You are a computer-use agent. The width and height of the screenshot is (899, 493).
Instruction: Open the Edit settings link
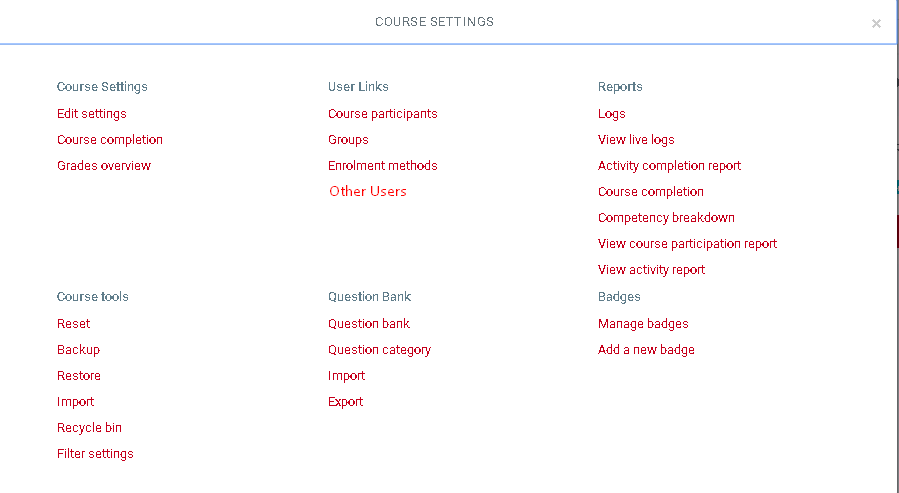(92, 114)
